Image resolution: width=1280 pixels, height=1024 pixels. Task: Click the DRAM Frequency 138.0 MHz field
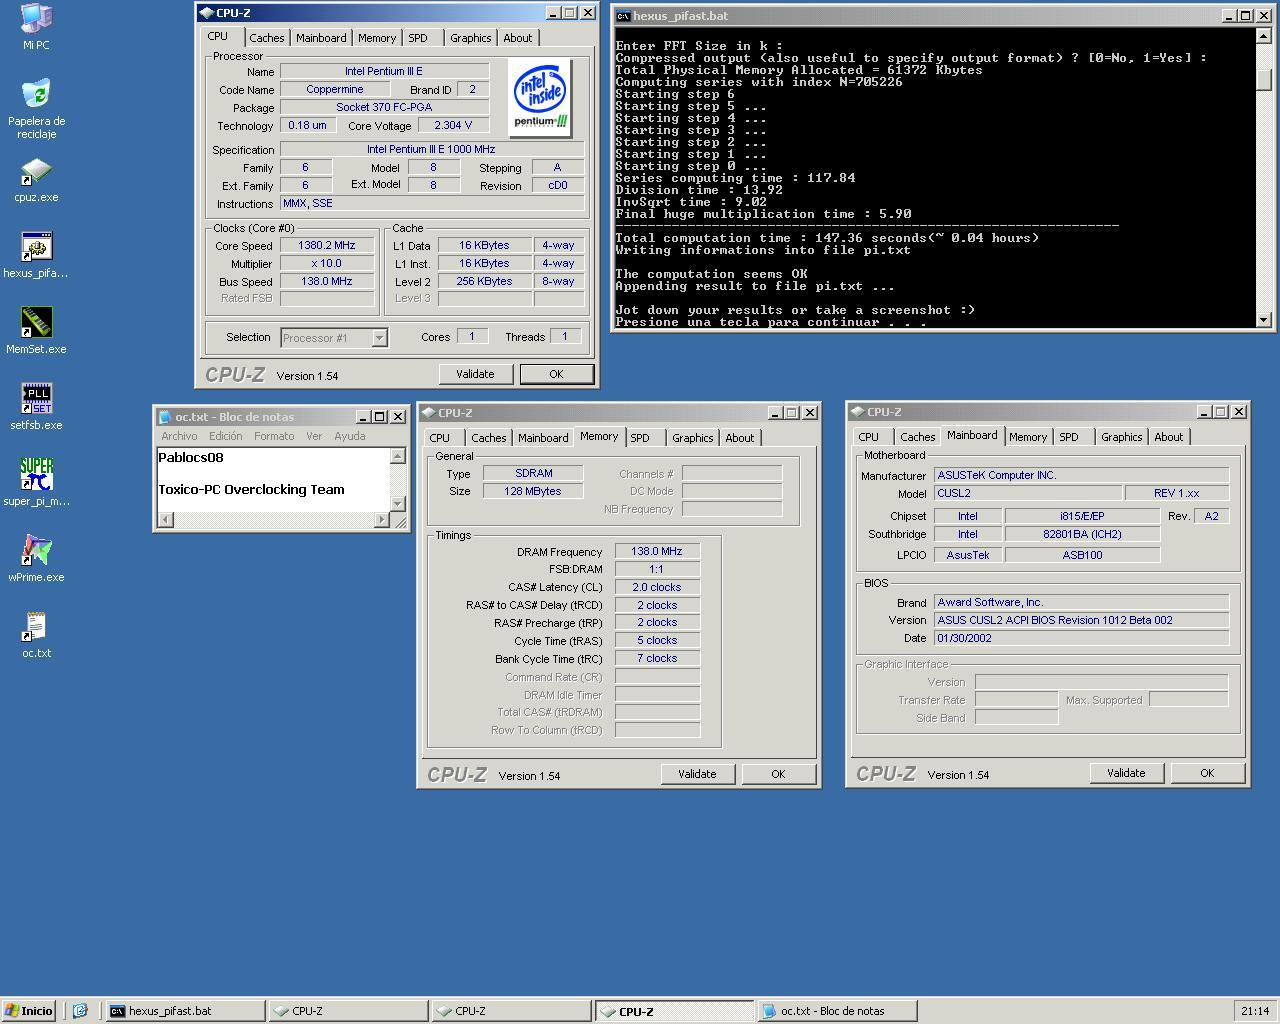[x=656, y=551]
